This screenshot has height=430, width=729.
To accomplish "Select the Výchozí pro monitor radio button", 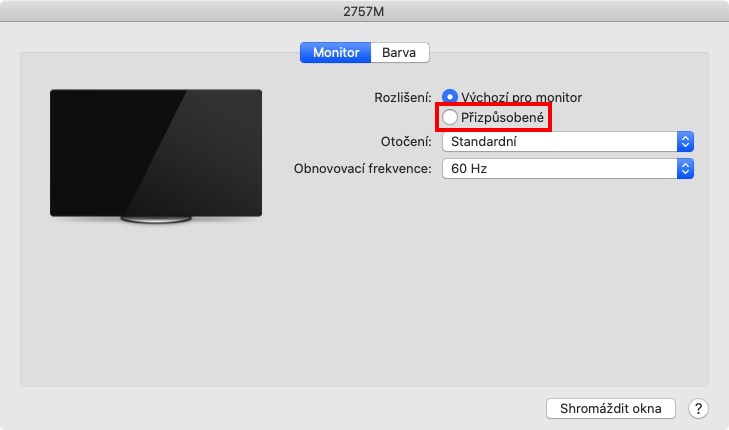I will point(450,97).
